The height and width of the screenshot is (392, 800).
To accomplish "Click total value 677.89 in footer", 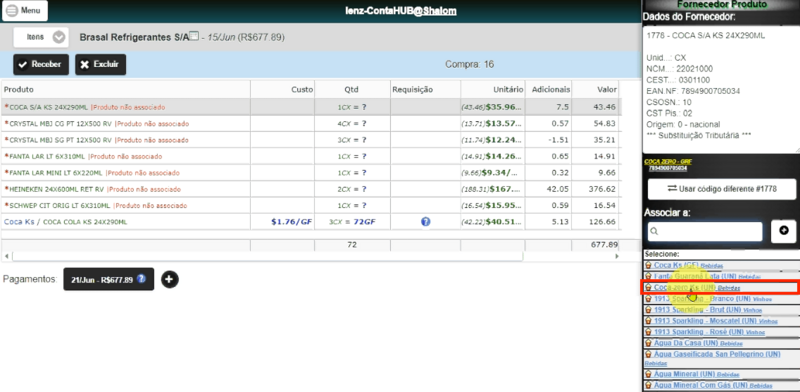I will tap(604, 245).
